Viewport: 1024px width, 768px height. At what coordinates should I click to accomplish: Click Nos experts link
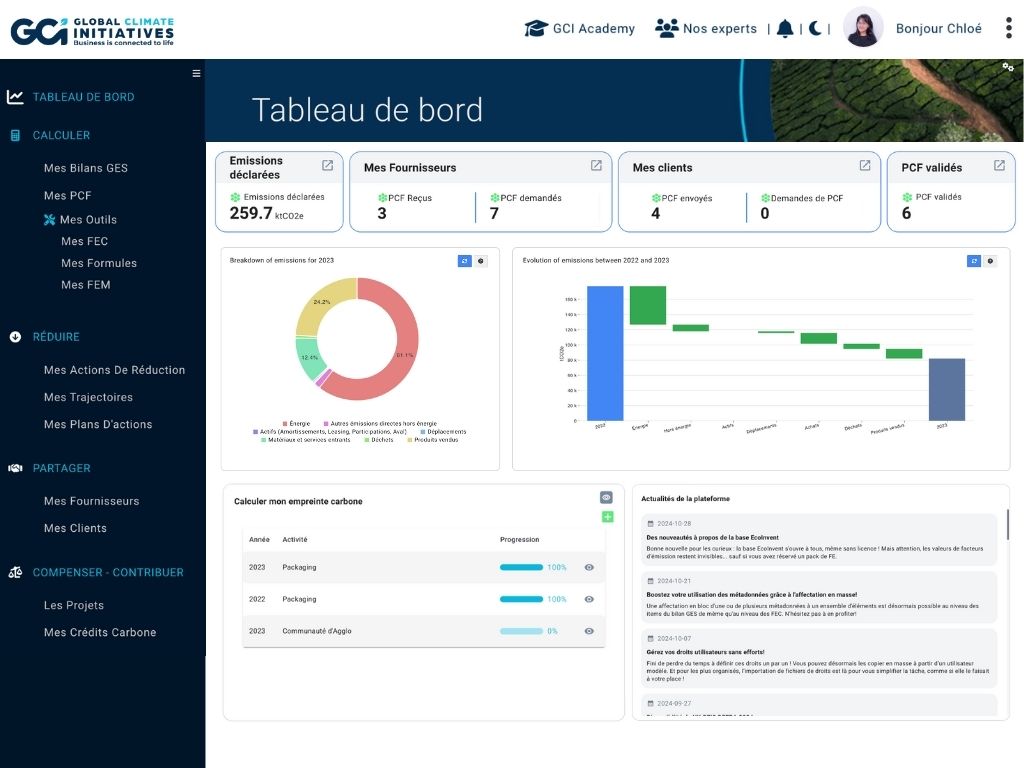(706, 28)
